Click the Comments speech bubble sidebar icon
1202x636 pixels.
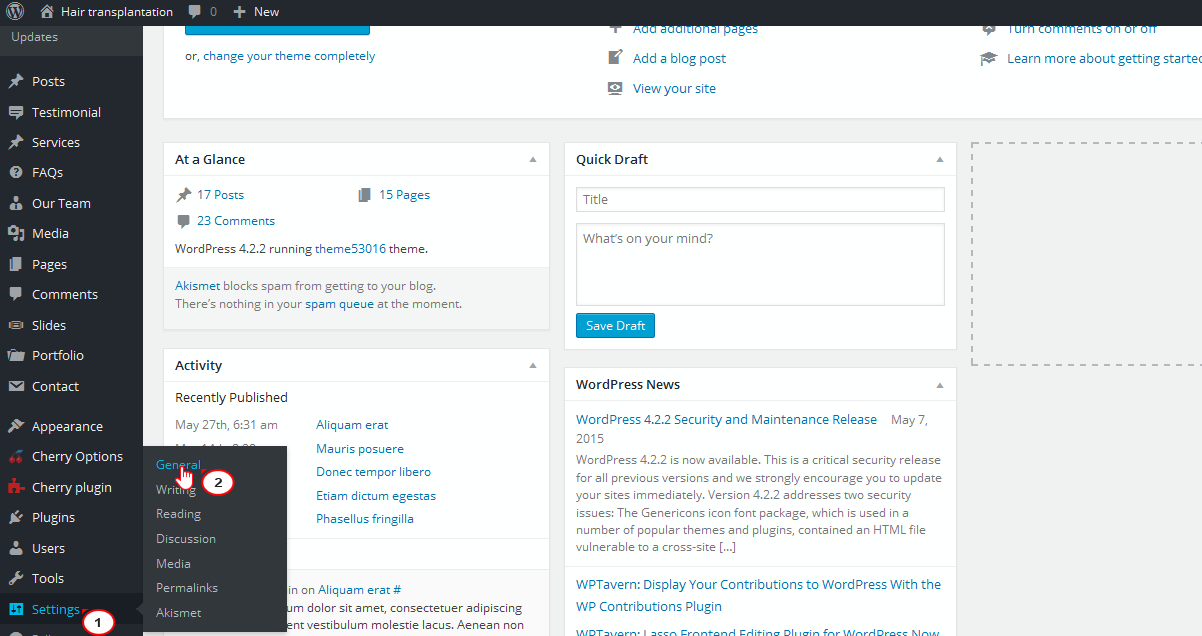15,294
